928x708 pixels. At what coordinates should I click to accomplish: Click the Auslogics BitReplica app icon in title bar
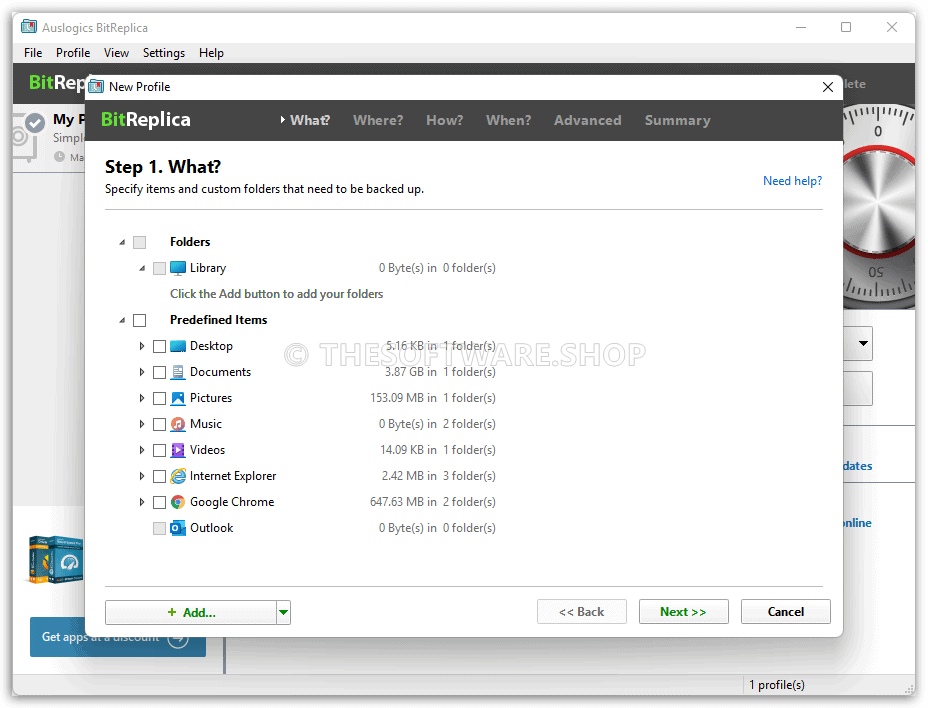(28, 27)
